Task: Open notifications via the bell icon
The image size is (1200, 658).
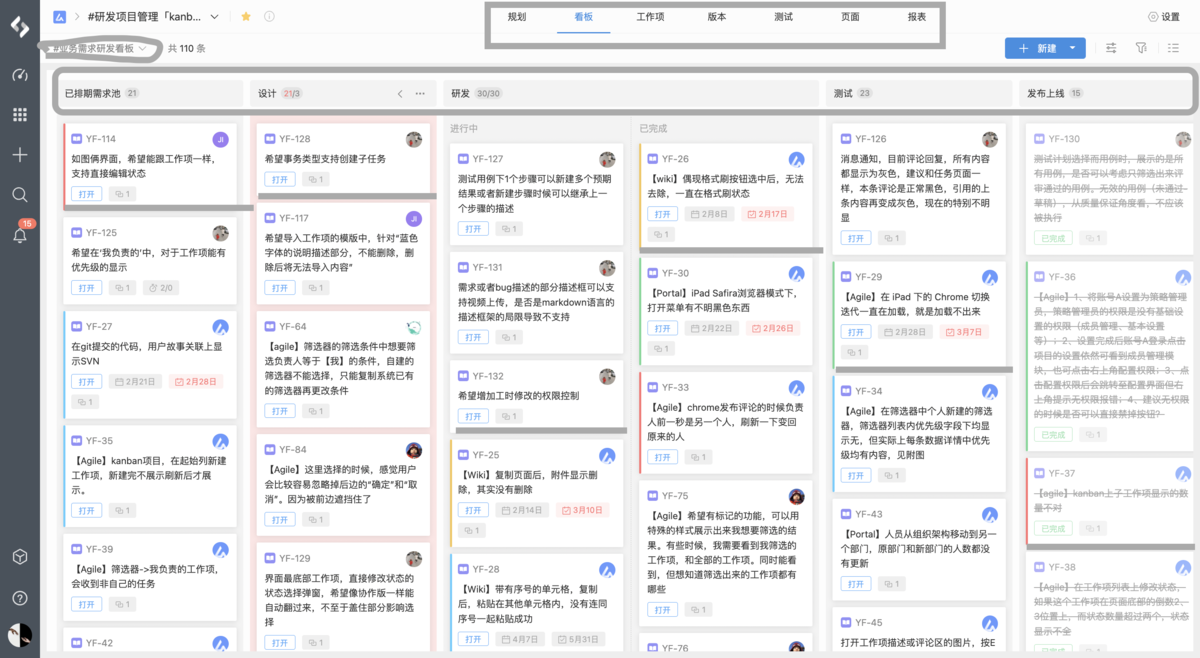Action: tap(19, 235)
